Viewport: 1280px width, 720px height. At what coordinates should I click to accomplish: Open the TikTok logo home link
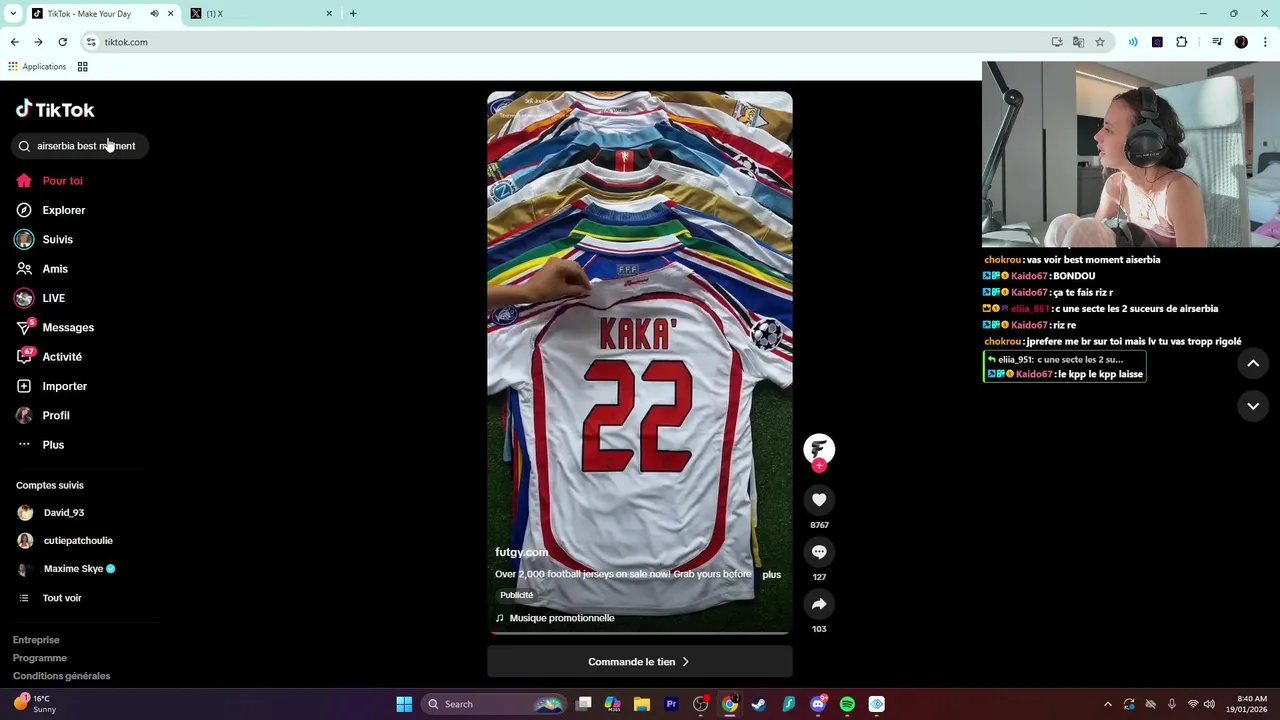point(55,110)
